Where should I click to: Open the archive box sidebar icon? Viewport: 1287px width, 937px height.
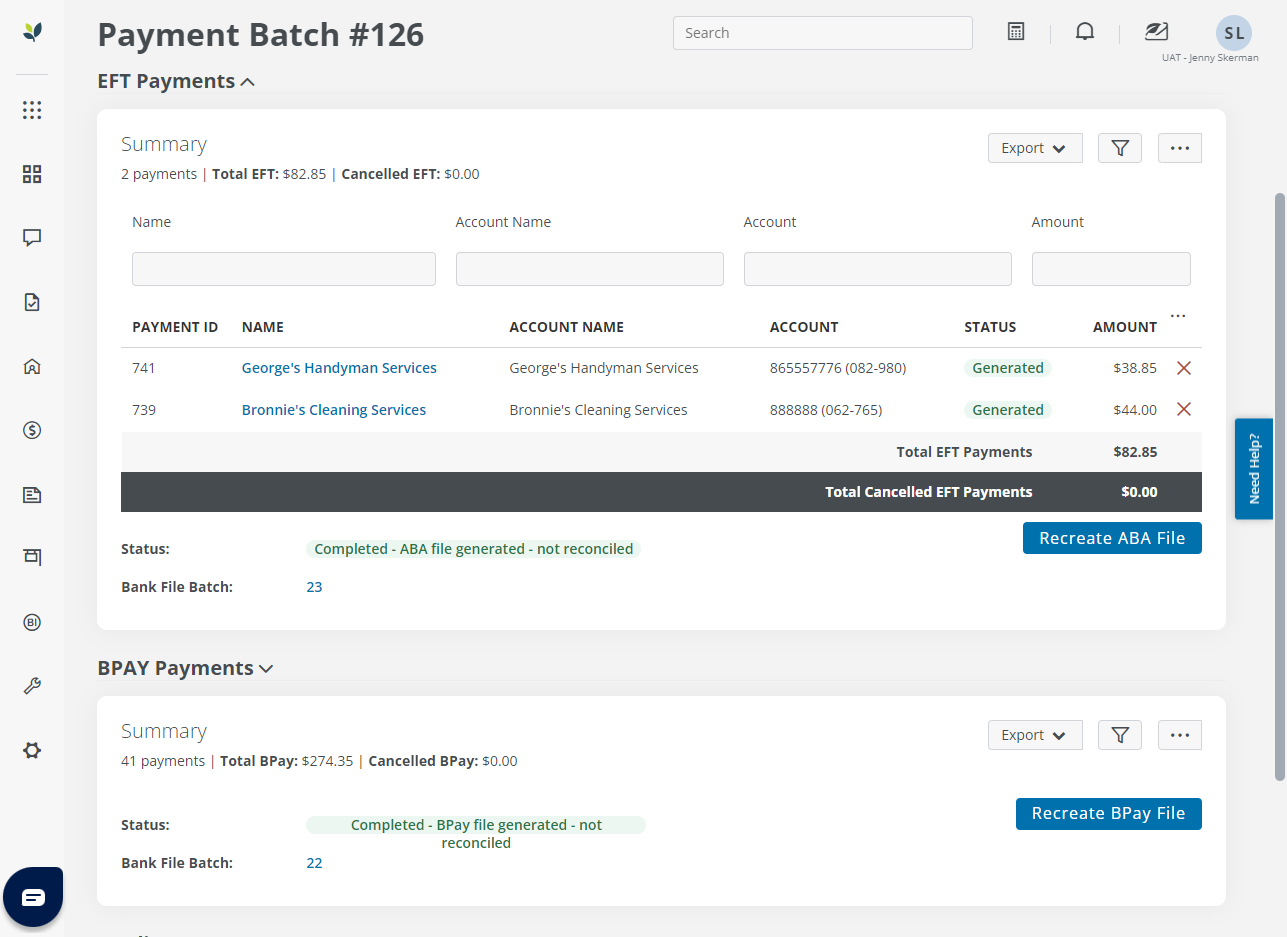32,556
